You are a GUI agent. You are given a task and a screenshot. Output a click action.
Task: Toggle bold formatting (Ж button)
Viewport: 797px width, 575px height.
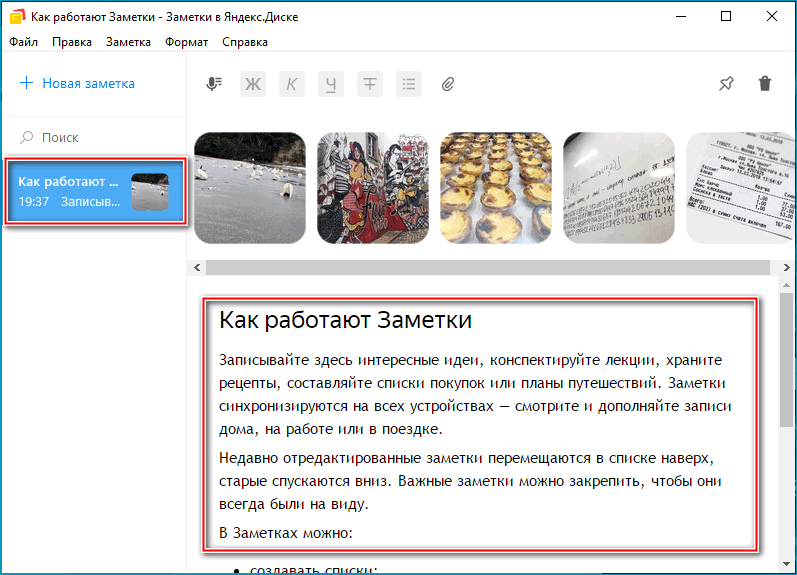click(253, 84)
